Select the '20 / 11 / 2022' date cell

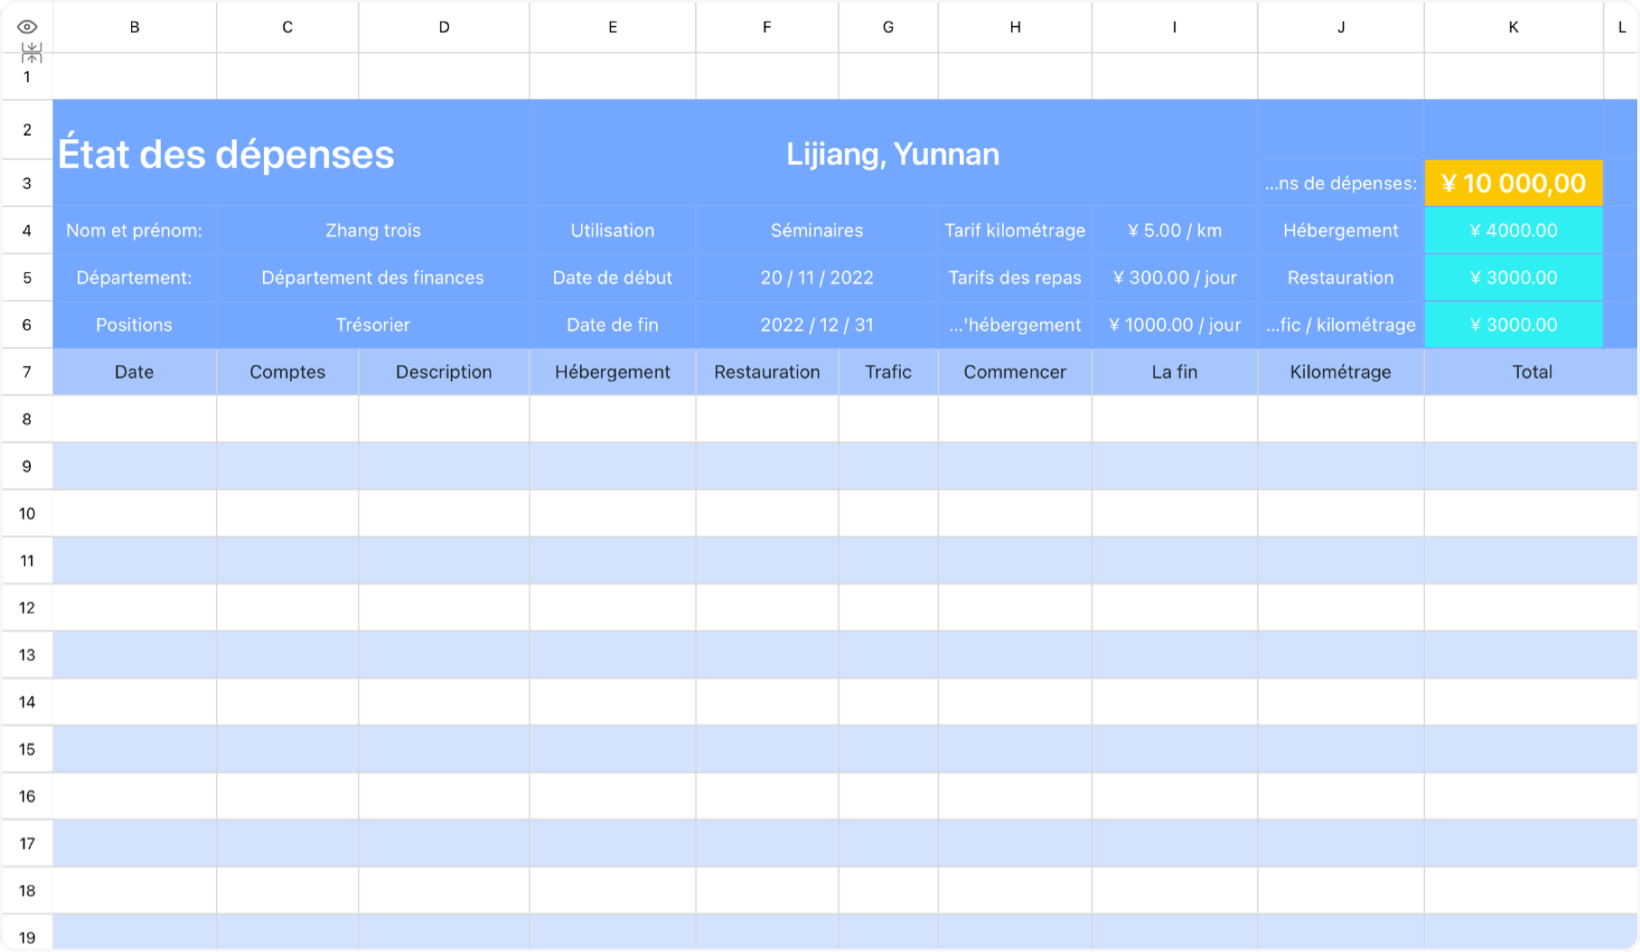point(817,278)
